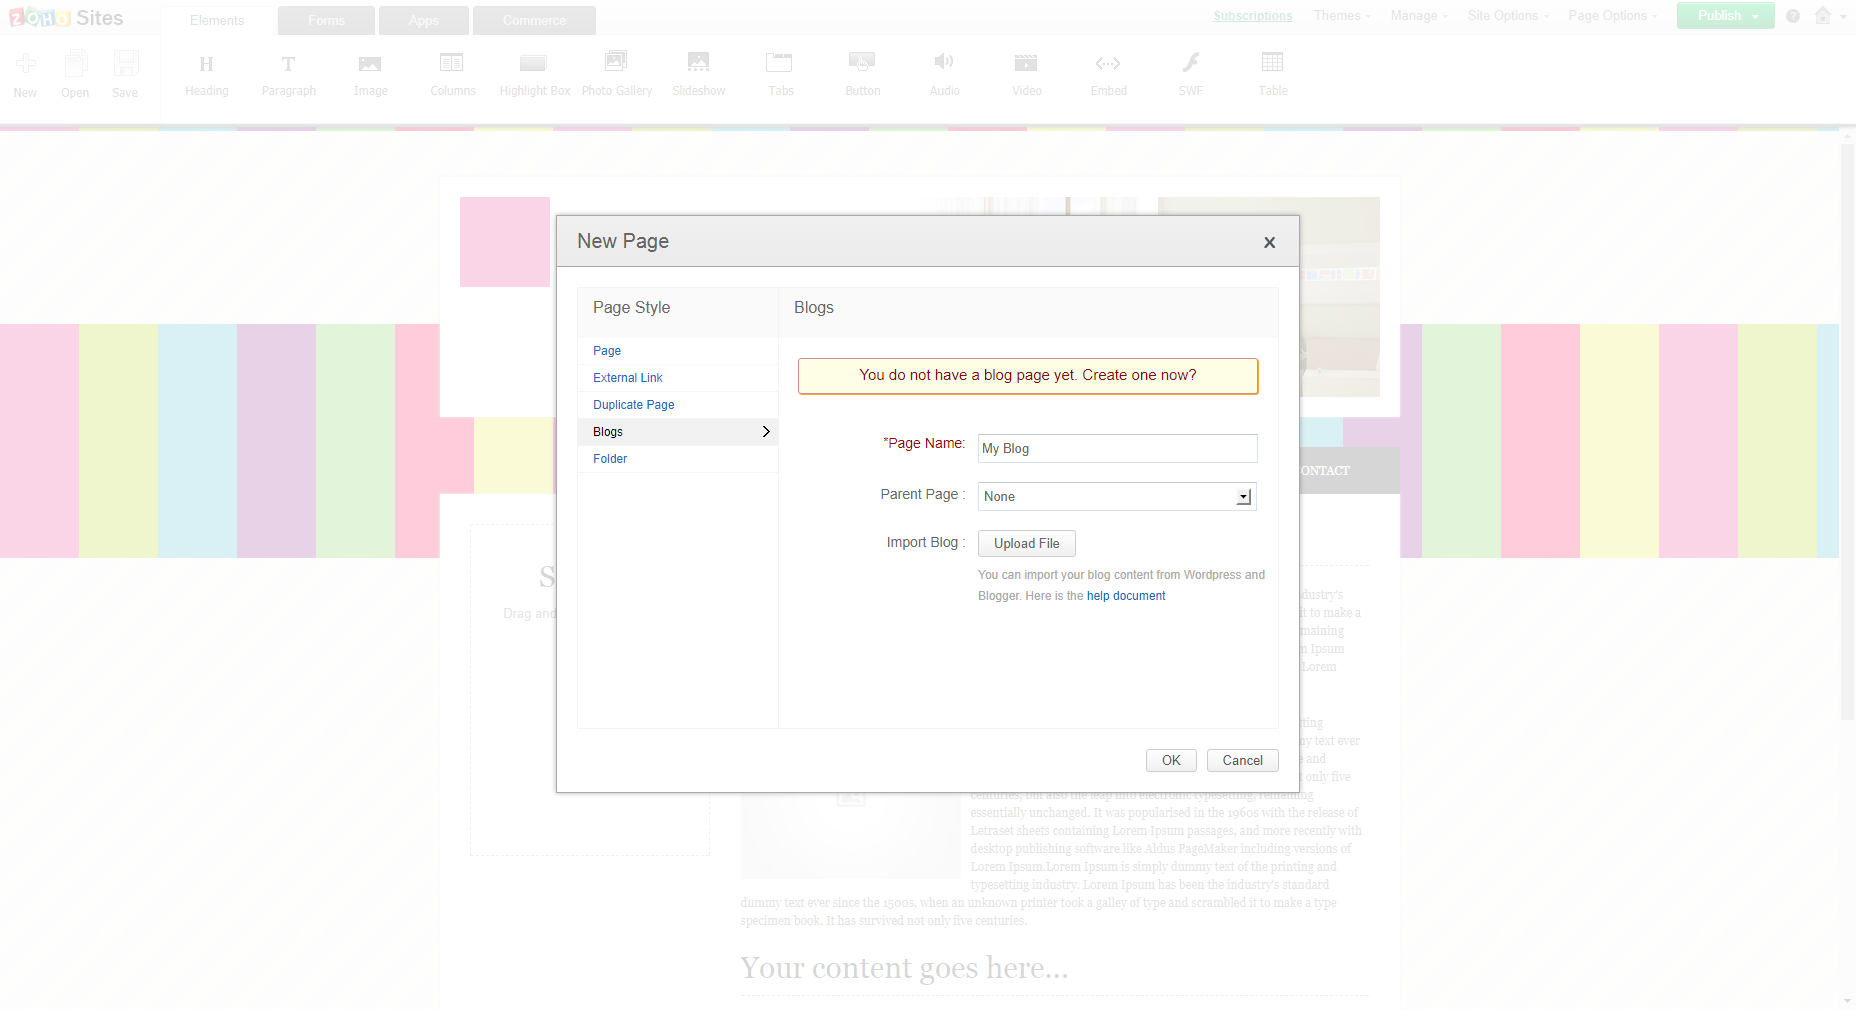Open the help question mark icon
This screenshot has height=1011, width=1856.
point(1793,16)
